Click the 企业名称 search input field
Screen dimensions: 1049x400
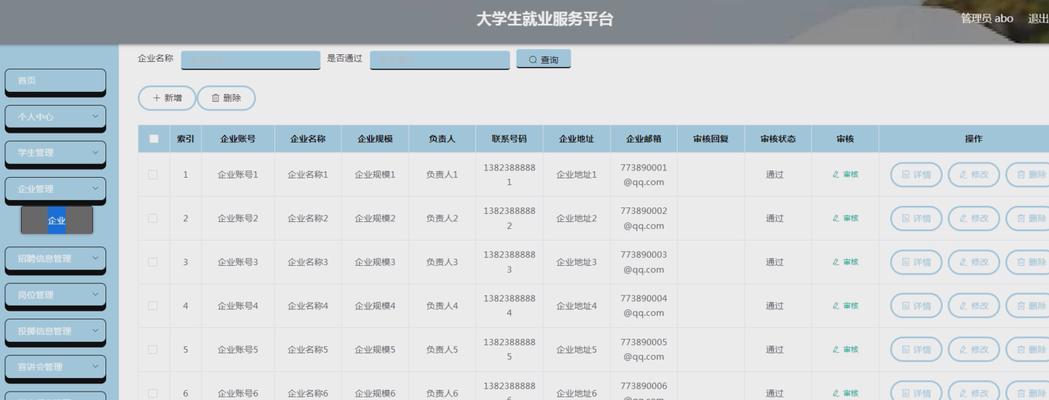click(x=250, y=60)
